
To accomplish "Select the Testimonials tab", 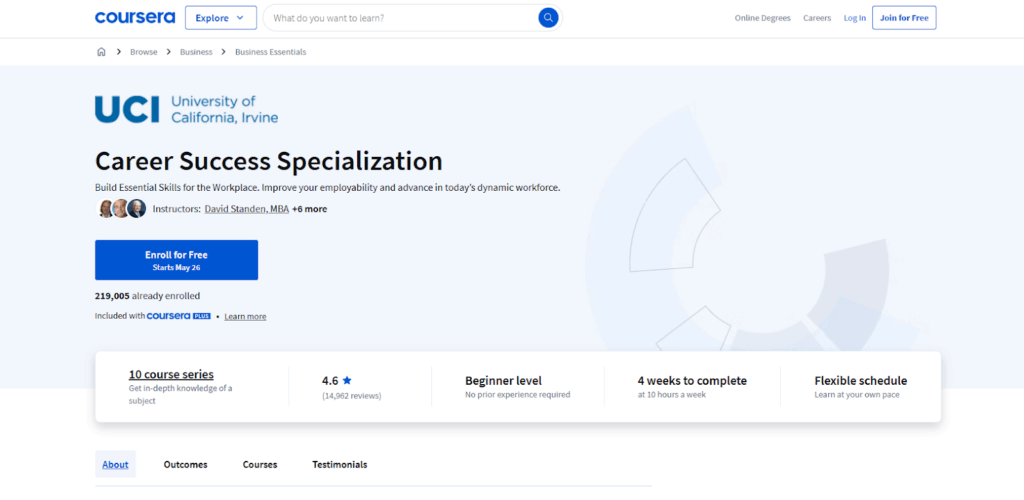I will pos(339,465).
